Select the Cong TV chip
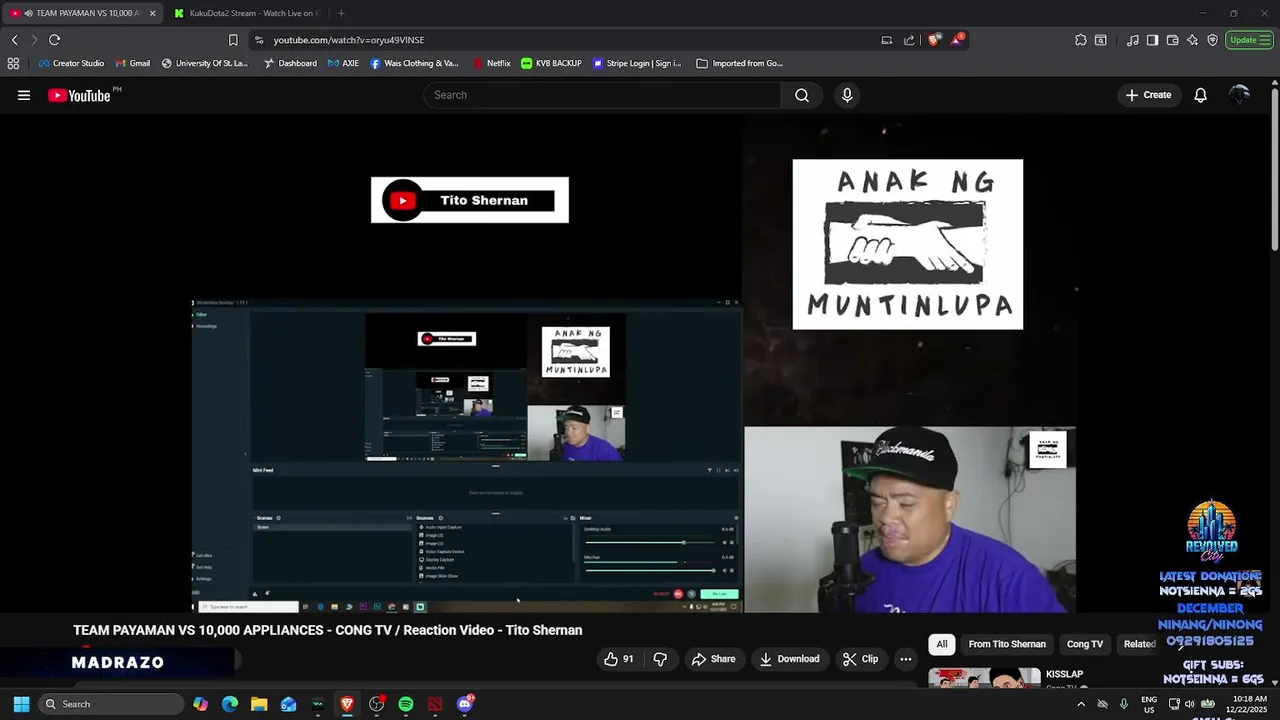Image resolution: width=1280 pixels, height=720 pixels. tap(1085, 644)
